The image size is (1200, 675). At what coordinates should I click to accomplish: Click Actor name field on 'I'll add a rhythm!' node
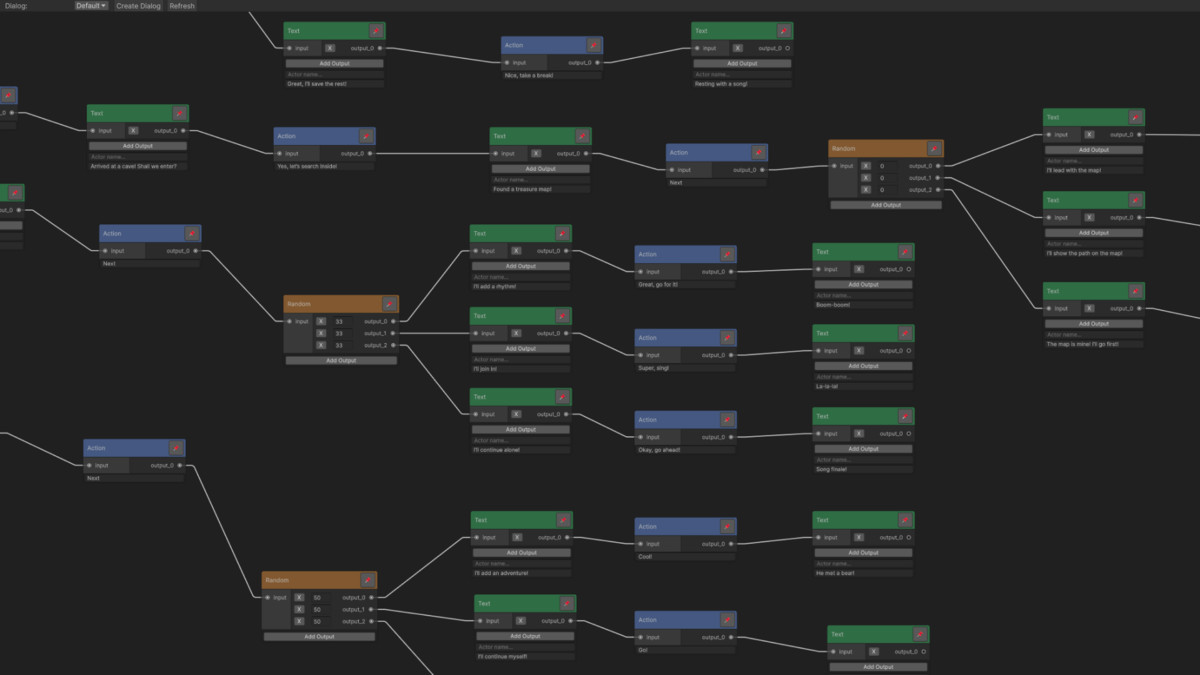pos(521,276)
